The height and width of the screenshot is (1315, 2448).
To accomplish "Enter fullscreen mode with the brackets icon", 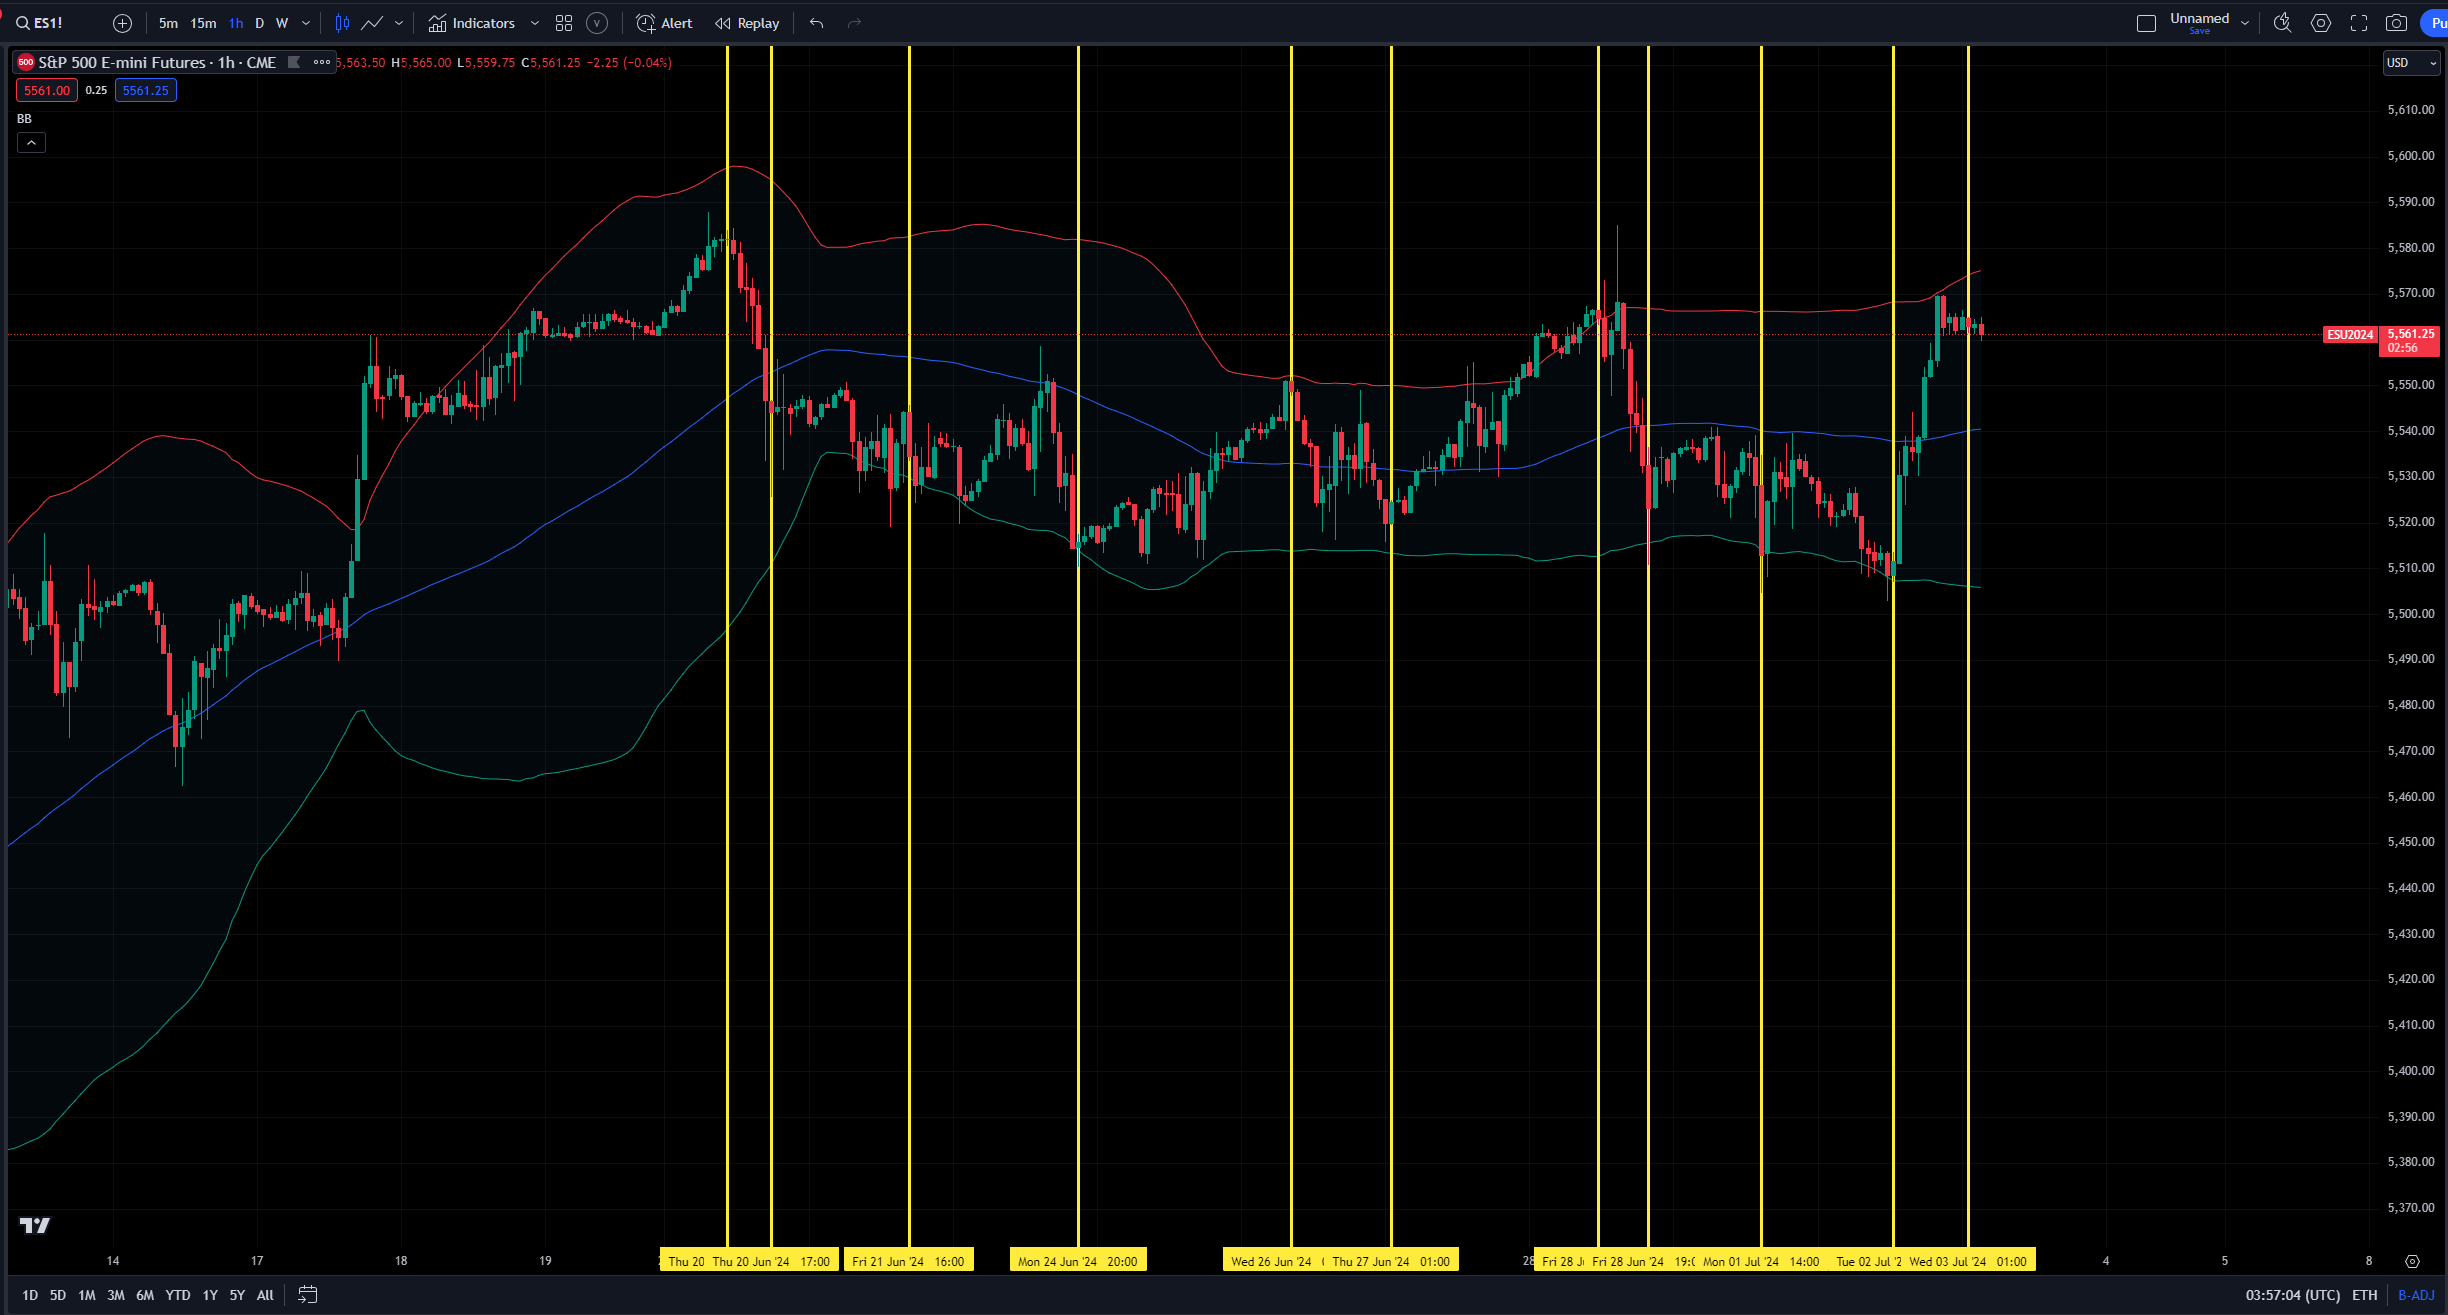I will pos(2359,22).
